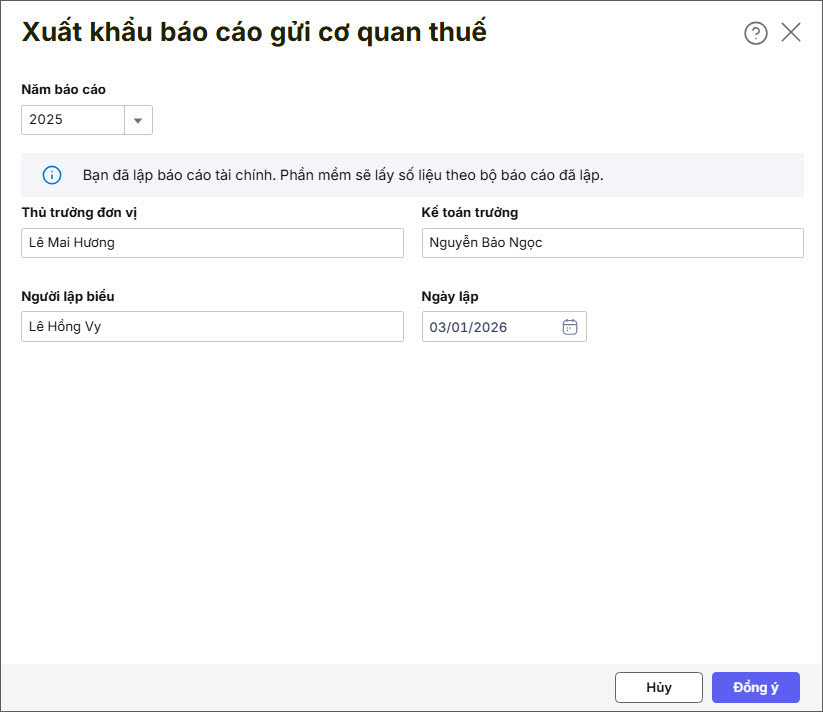Open the help question mark icon
This screenshot has height=712, width=823.
click(755, 33)
